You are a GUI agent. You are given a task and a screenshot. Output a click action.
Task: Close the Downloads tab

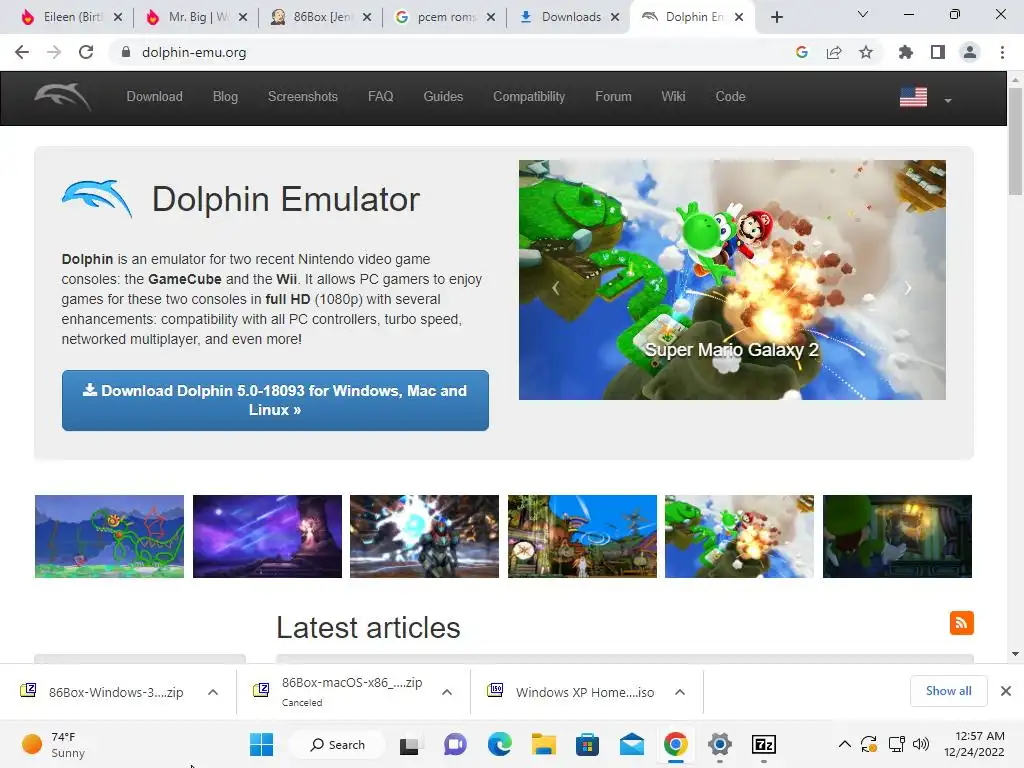(x=615, y=17)
